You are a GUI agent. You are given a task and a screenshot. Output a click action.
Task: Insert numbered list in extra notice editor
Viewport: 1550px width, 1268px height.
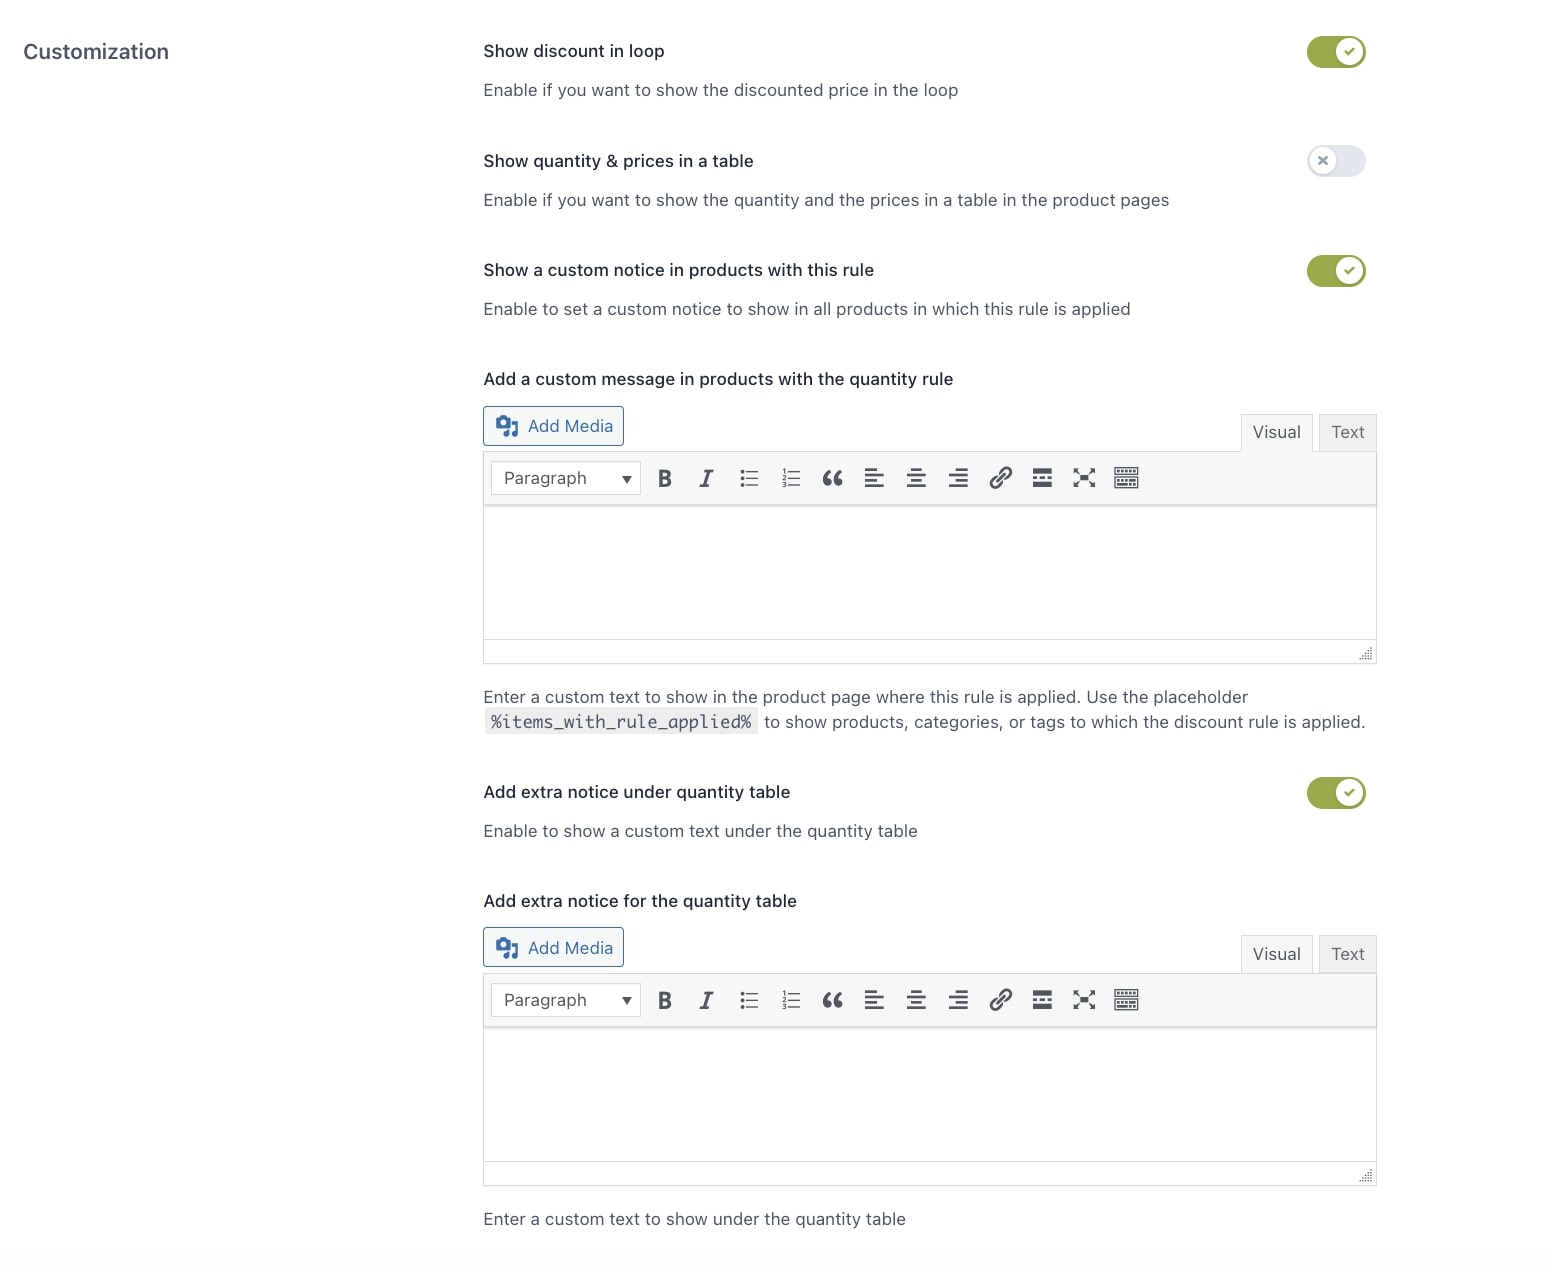(791, 1001)
